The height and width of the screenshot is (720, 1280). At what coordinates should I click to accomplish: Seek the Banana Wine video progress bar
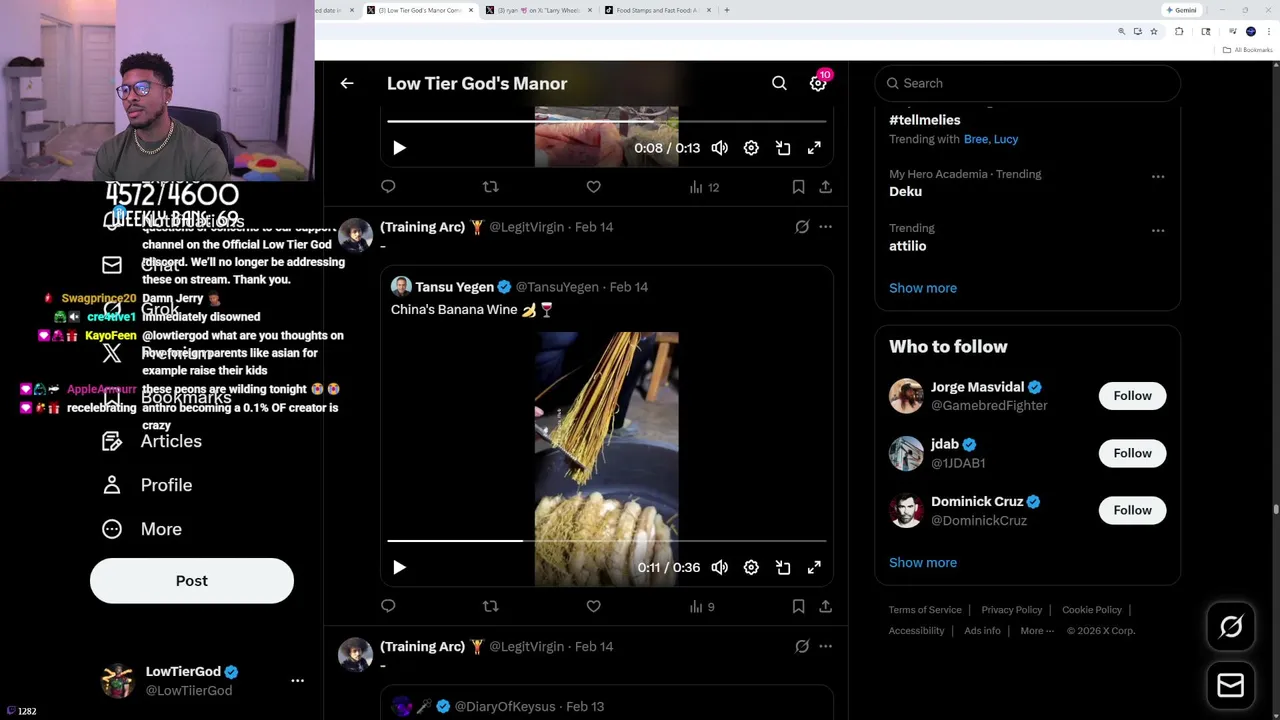(x=607, y=541)
